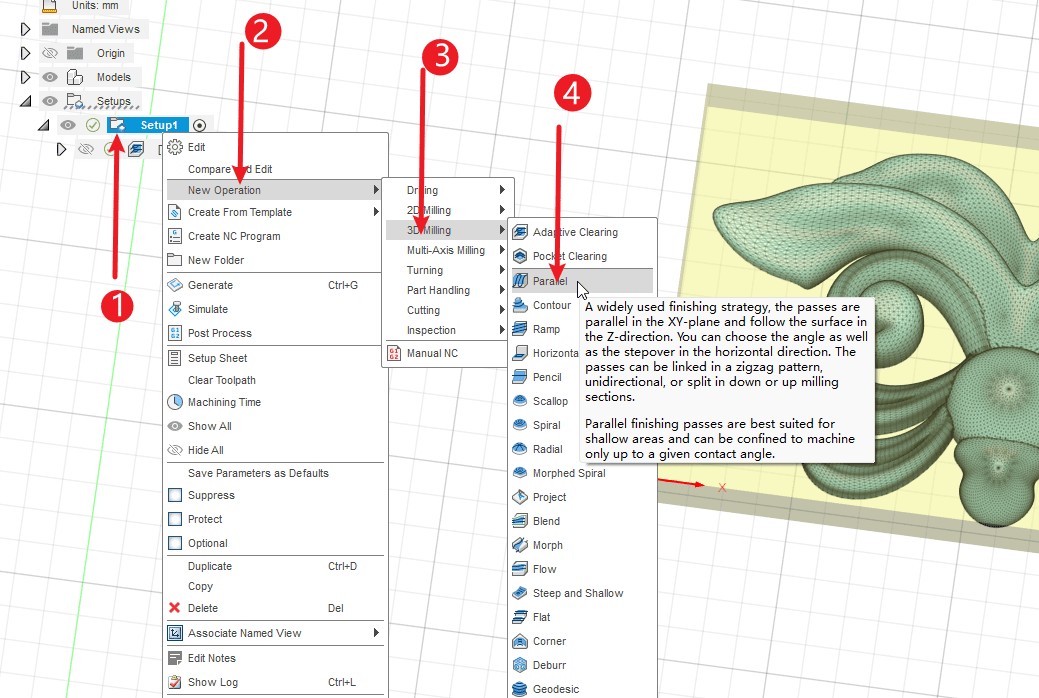The width and height of the screenshot is (1039, 698).
Task: Toggle the Suppress checkbox
Action: click(175, 495)
